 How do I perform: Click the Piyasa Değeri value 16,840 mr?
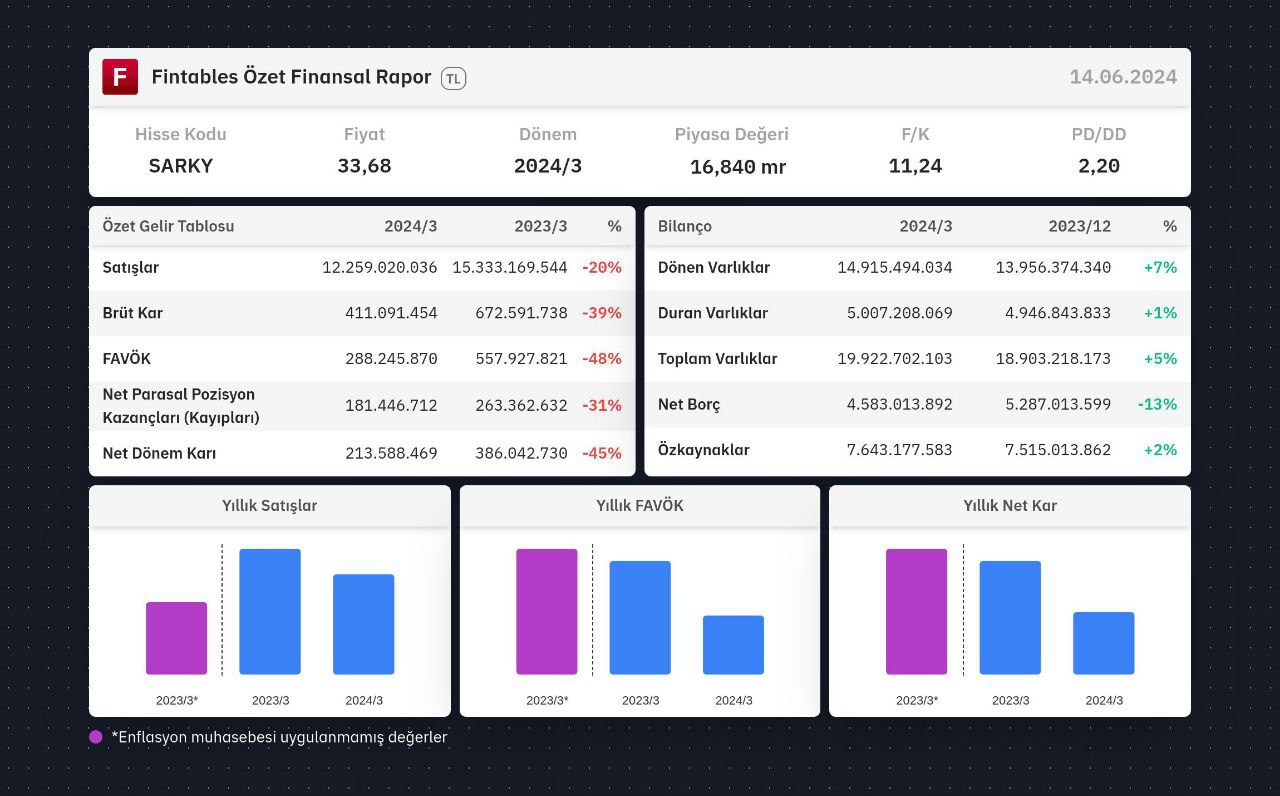[738, 167]
